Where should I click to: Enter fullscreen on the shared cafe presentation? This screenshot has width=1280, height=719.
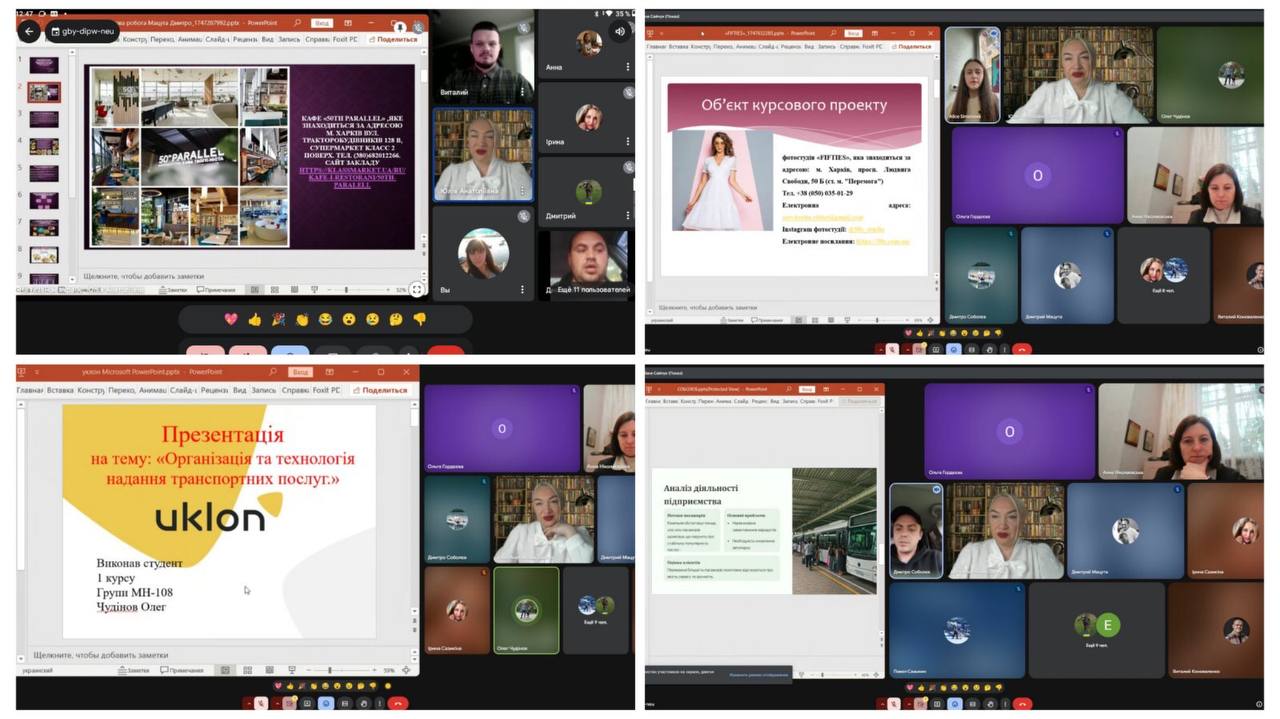click(417, 289)
